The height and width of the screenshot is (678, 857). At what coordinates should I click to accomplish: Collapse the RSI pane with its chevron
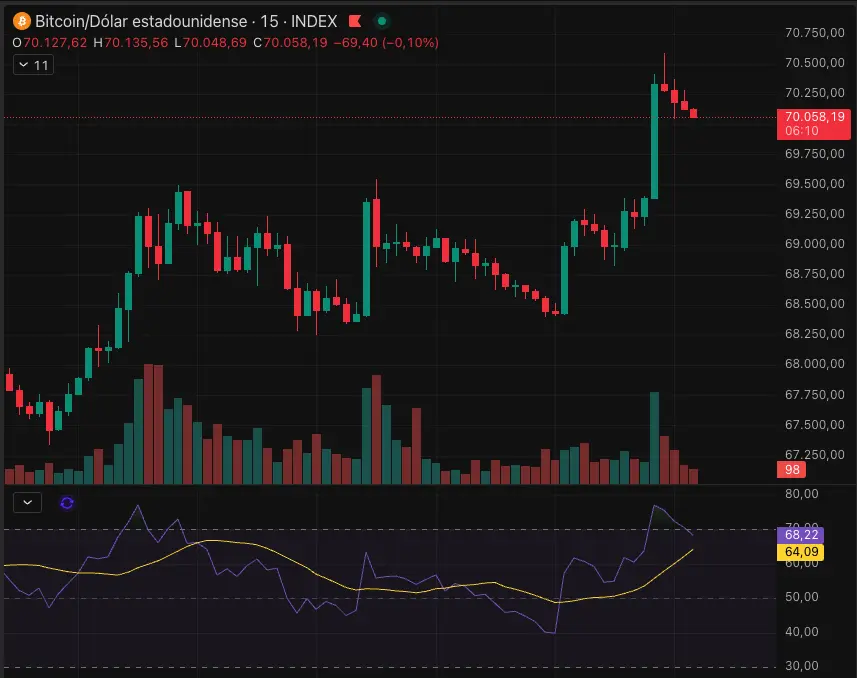tap(27, 502)
